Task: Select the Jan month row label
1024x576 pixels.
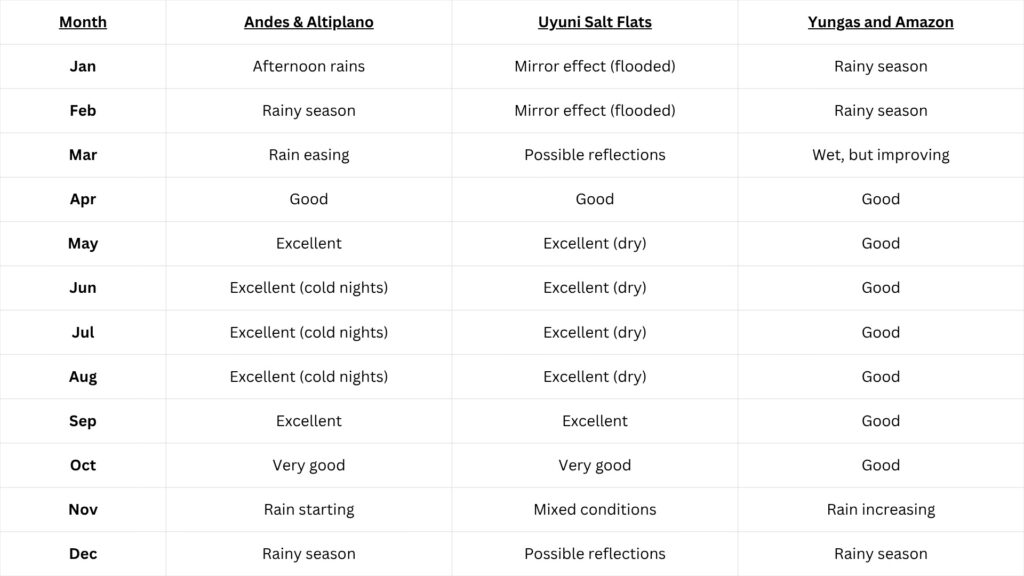Action: (83, 66)
